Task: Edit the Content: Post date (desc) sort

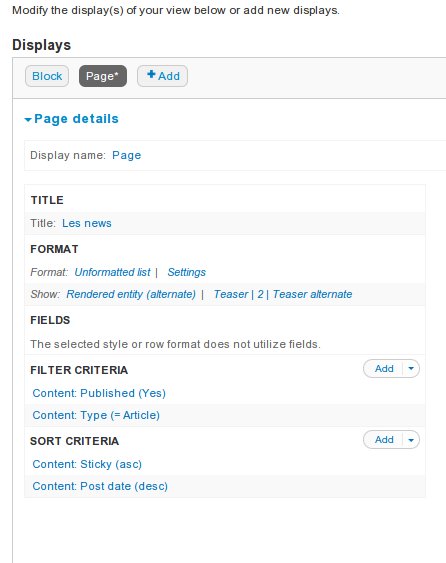Action: [100, 487]
